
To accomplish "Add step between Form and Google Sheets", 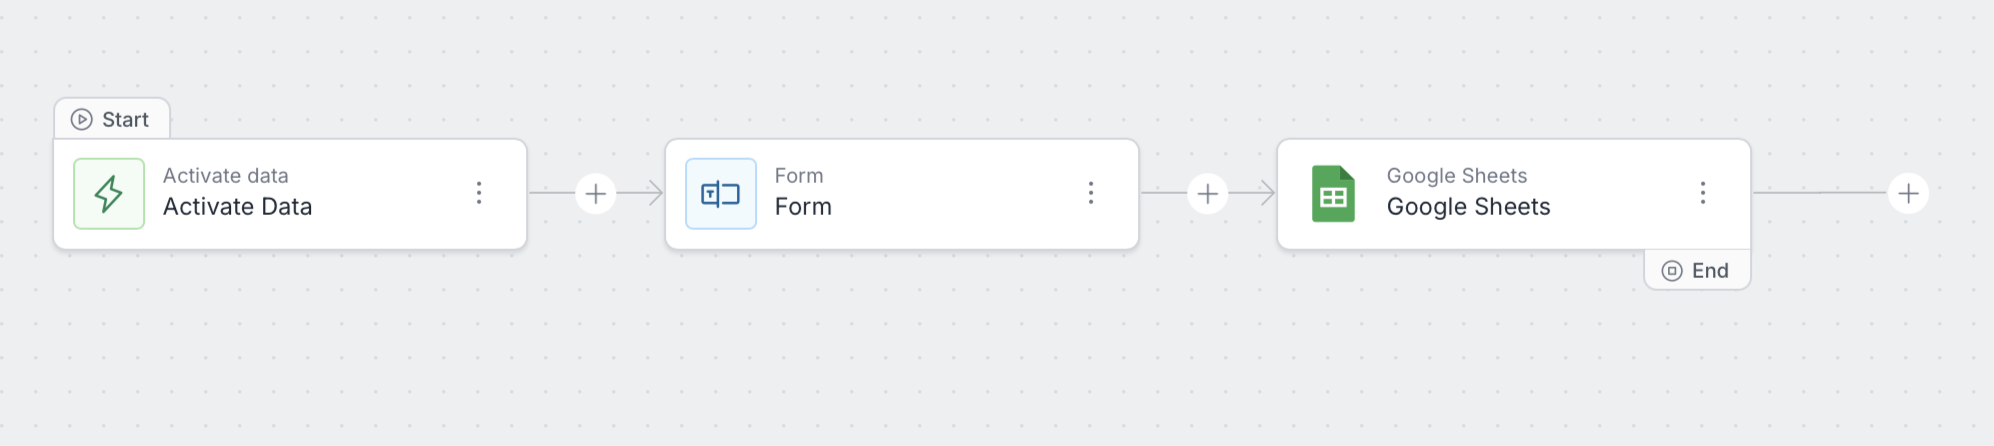I will coord(1208,193).
